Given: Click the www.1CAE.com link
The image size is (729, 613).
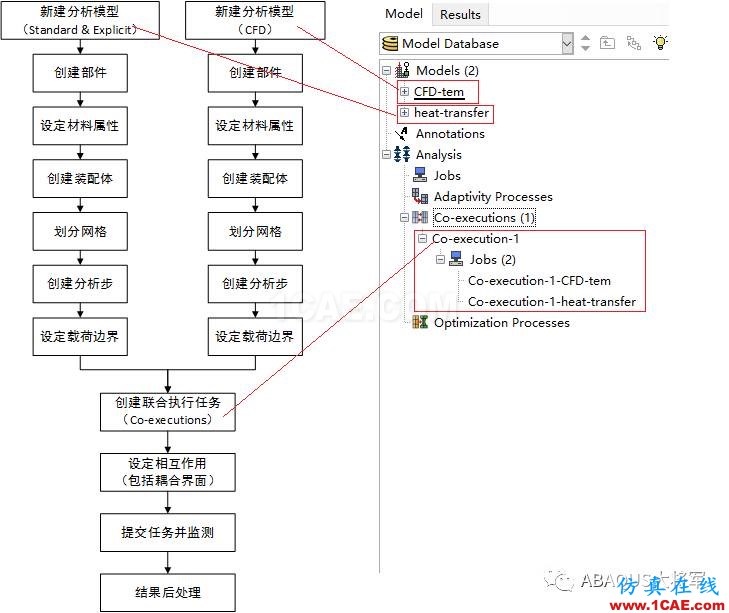Looking at the screenshot, I should (x=667, y=606).
